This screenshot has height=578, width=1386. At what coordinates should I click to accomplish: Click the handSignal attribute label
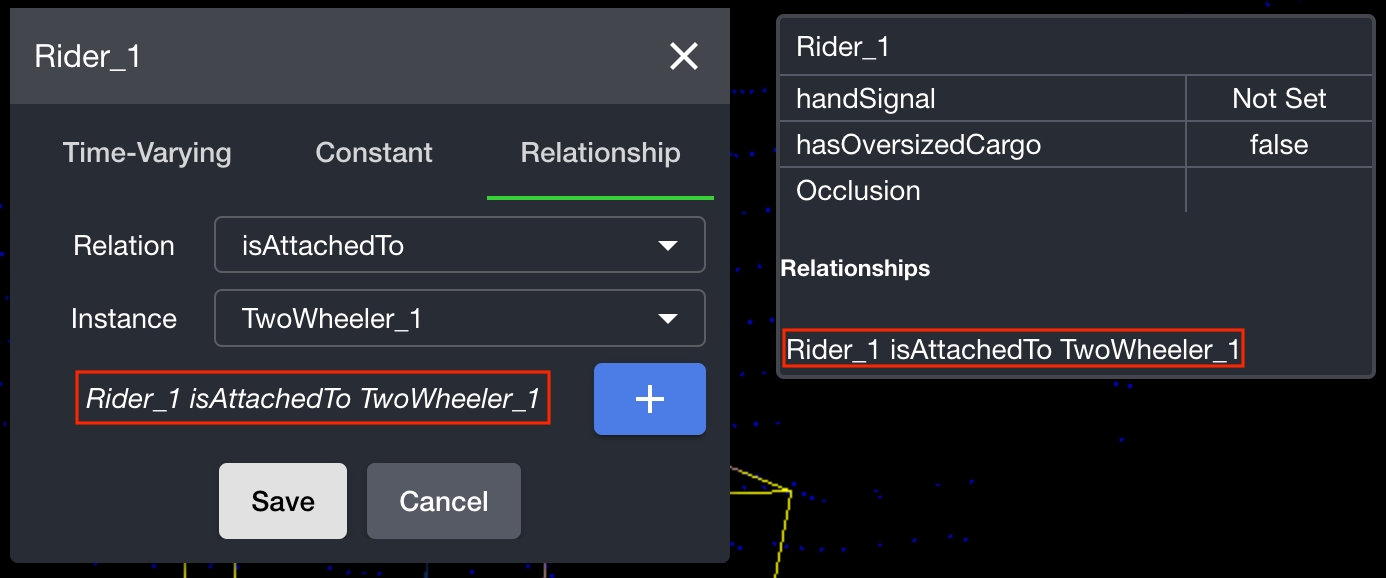[x=866, y=98]
